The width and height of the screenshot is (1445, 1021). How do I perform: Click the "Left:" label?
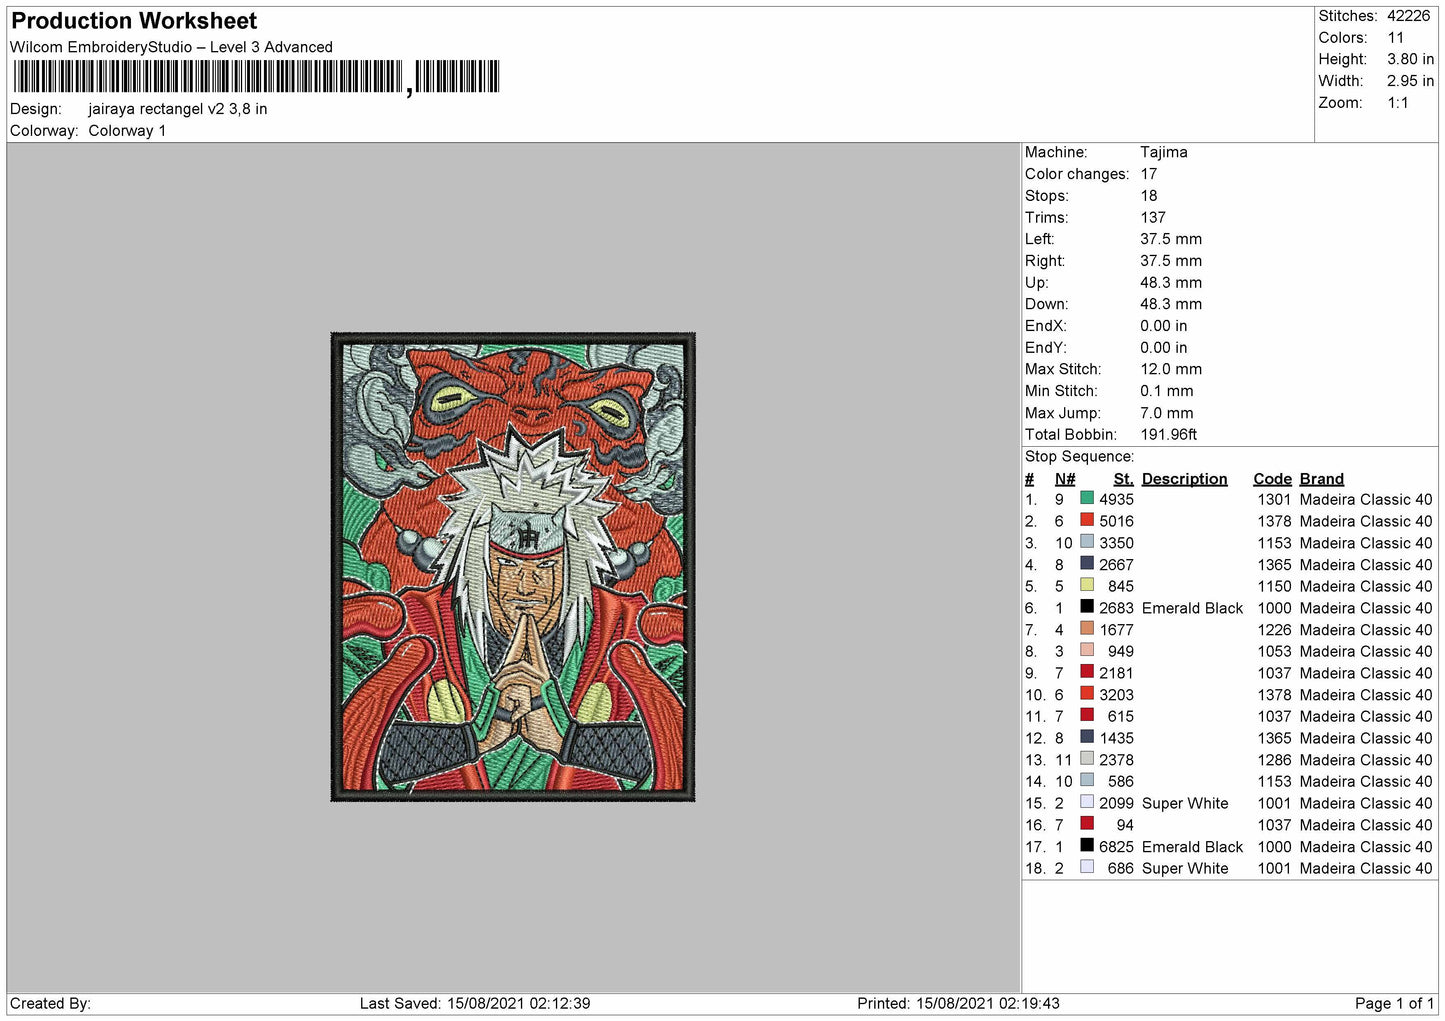click(1040, 239)
